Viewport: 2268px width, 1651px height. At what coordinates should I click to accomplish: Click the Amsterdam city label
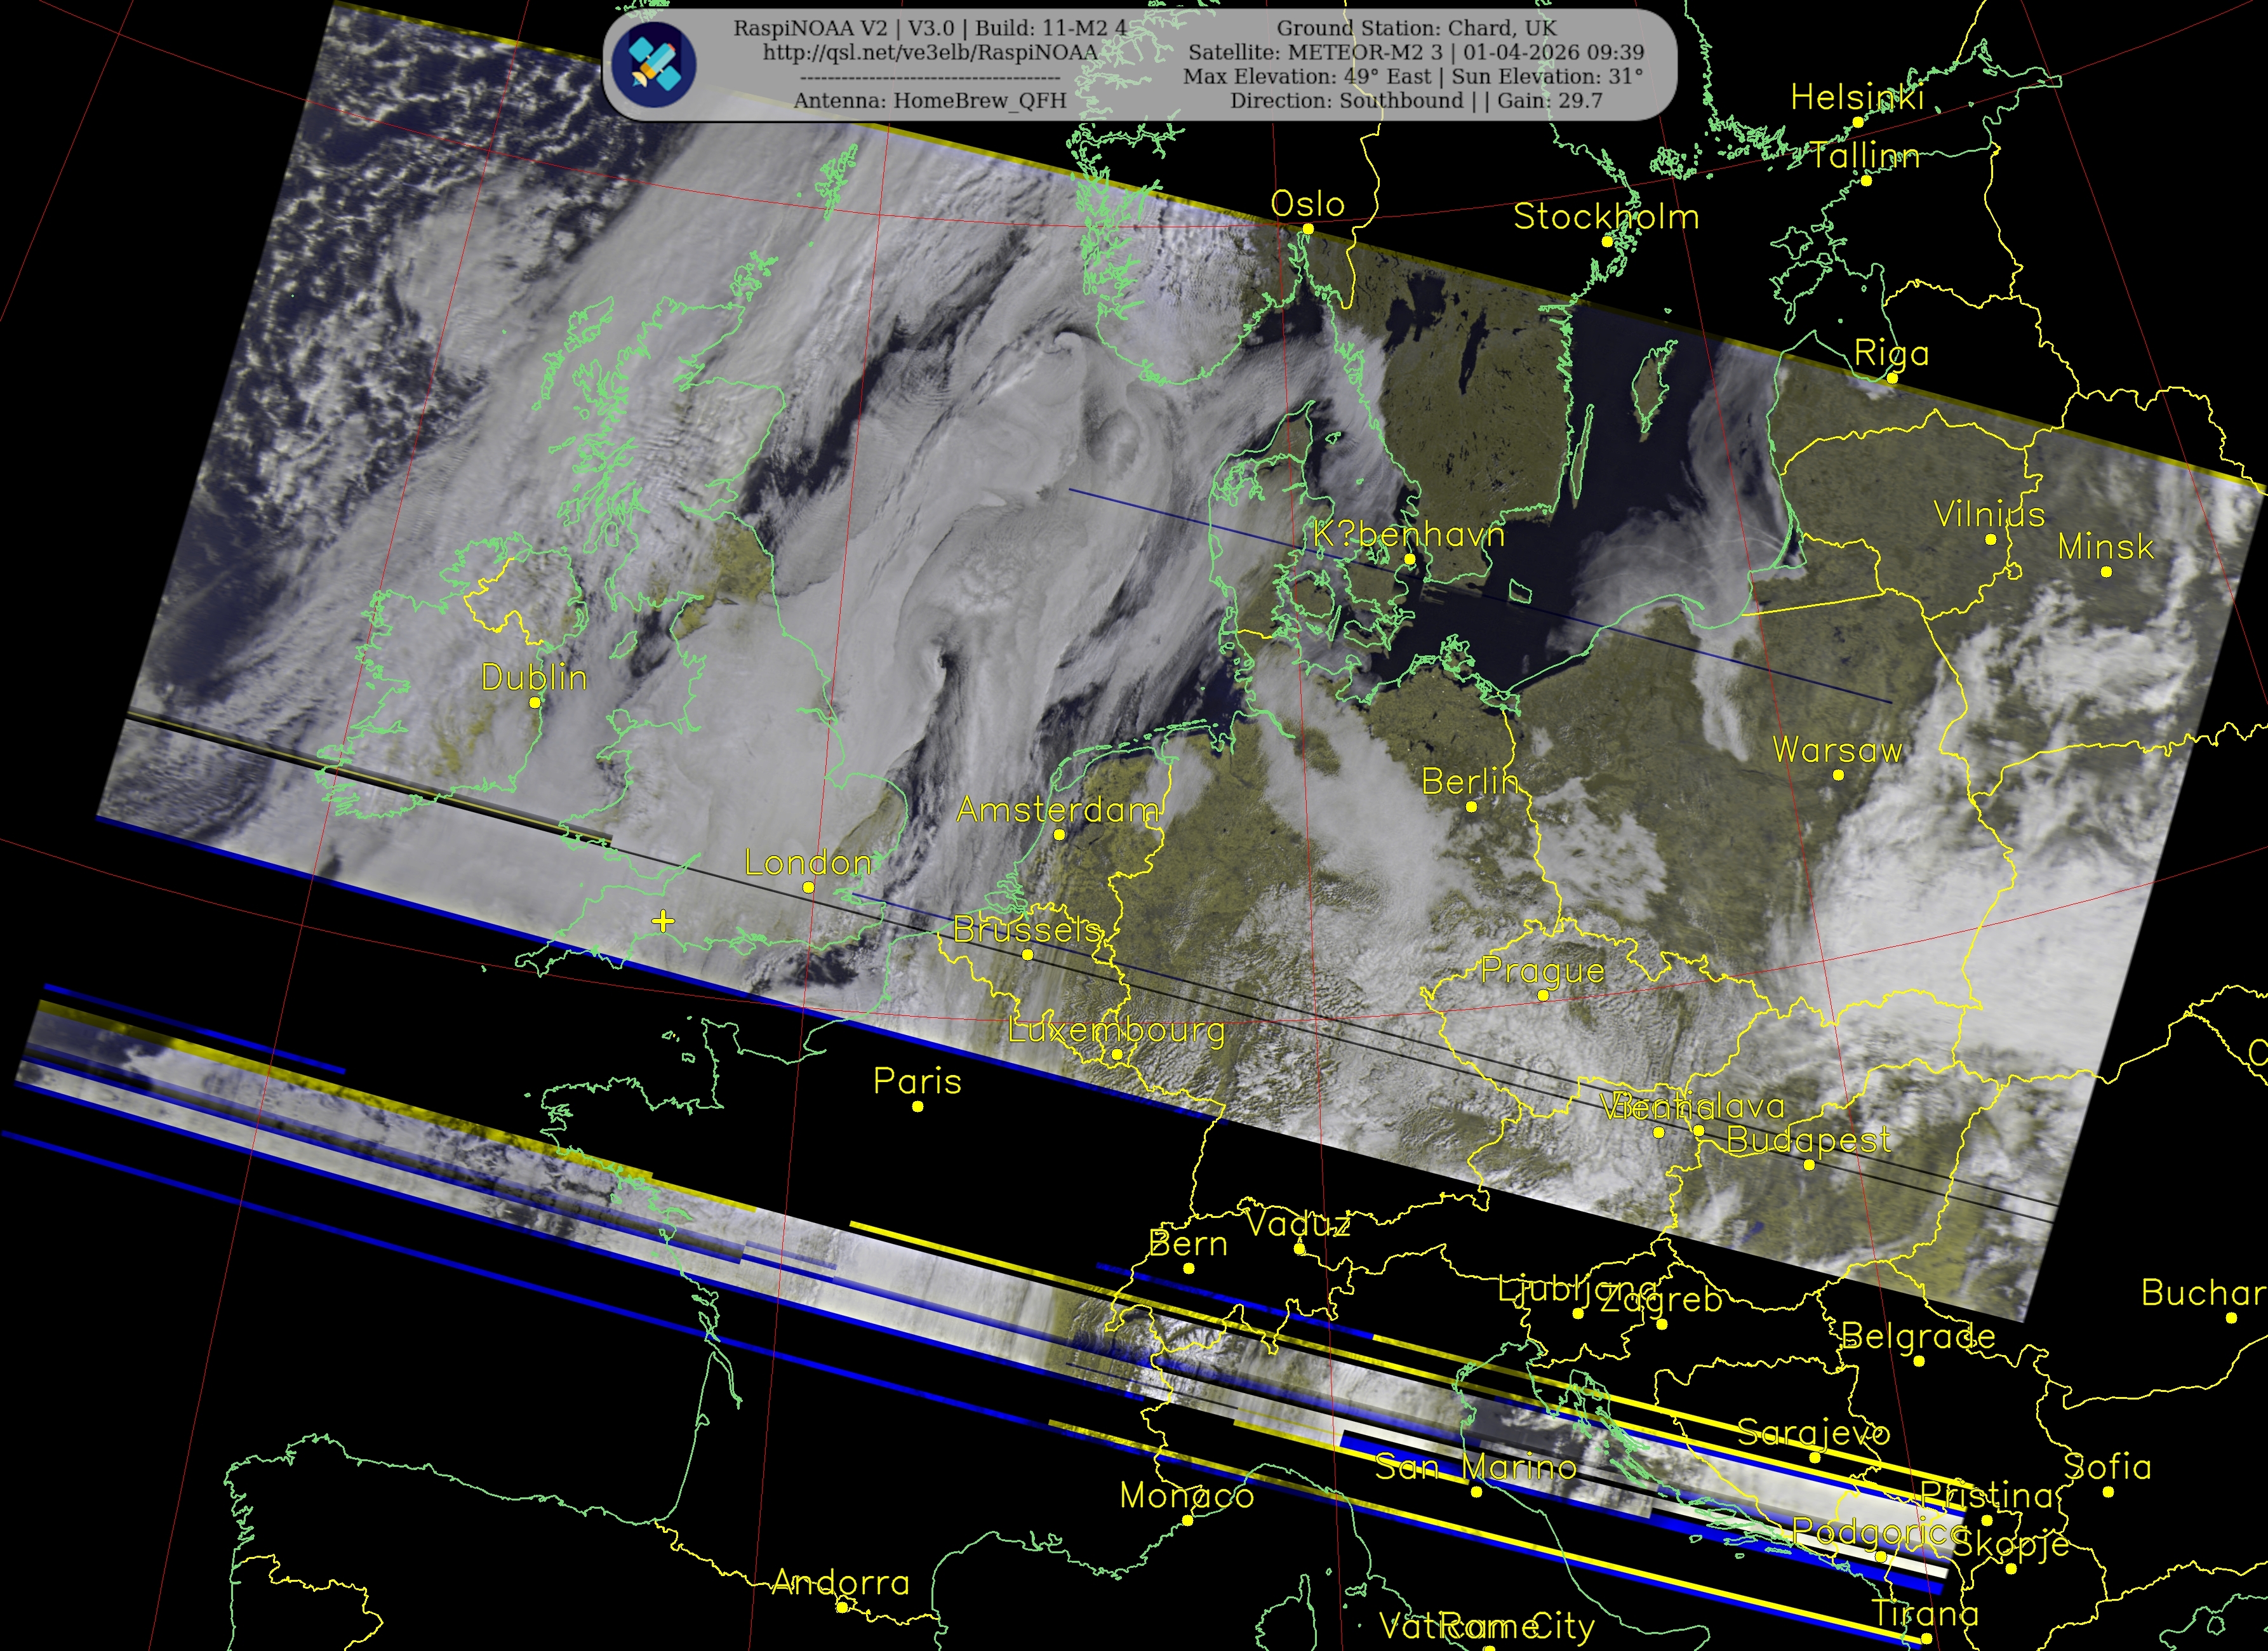pyautogui.click(x=1058, y=810)
